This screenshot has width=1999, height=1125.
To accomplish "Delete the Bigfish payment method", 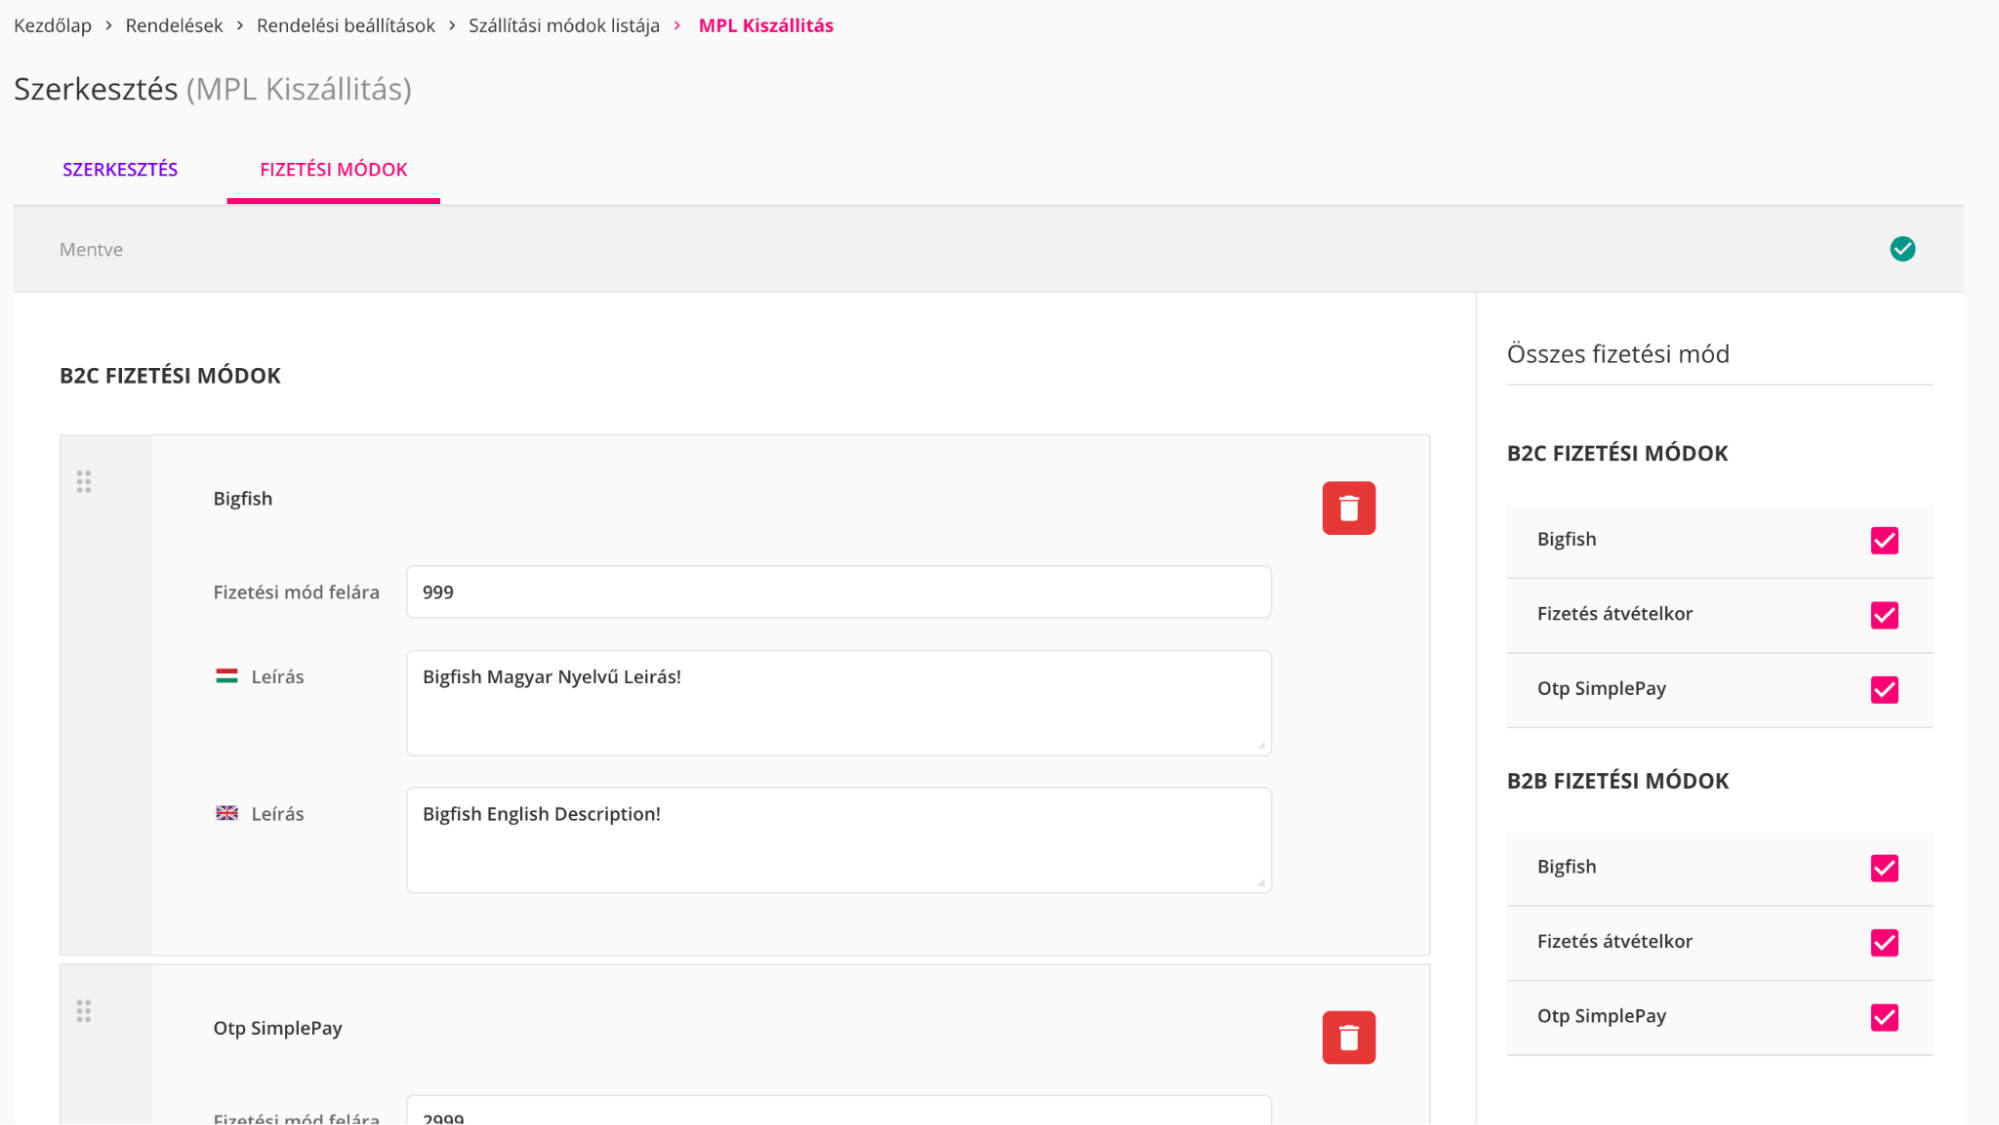I will [1348, 508].
